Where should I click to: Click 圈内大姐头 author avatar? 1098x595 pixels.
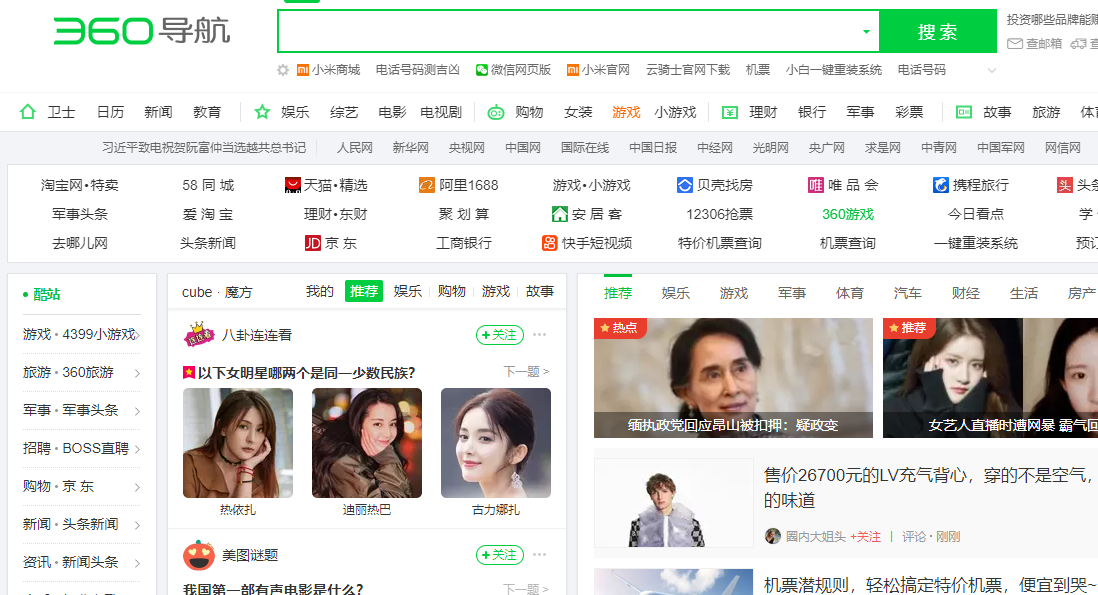point(772,536)
